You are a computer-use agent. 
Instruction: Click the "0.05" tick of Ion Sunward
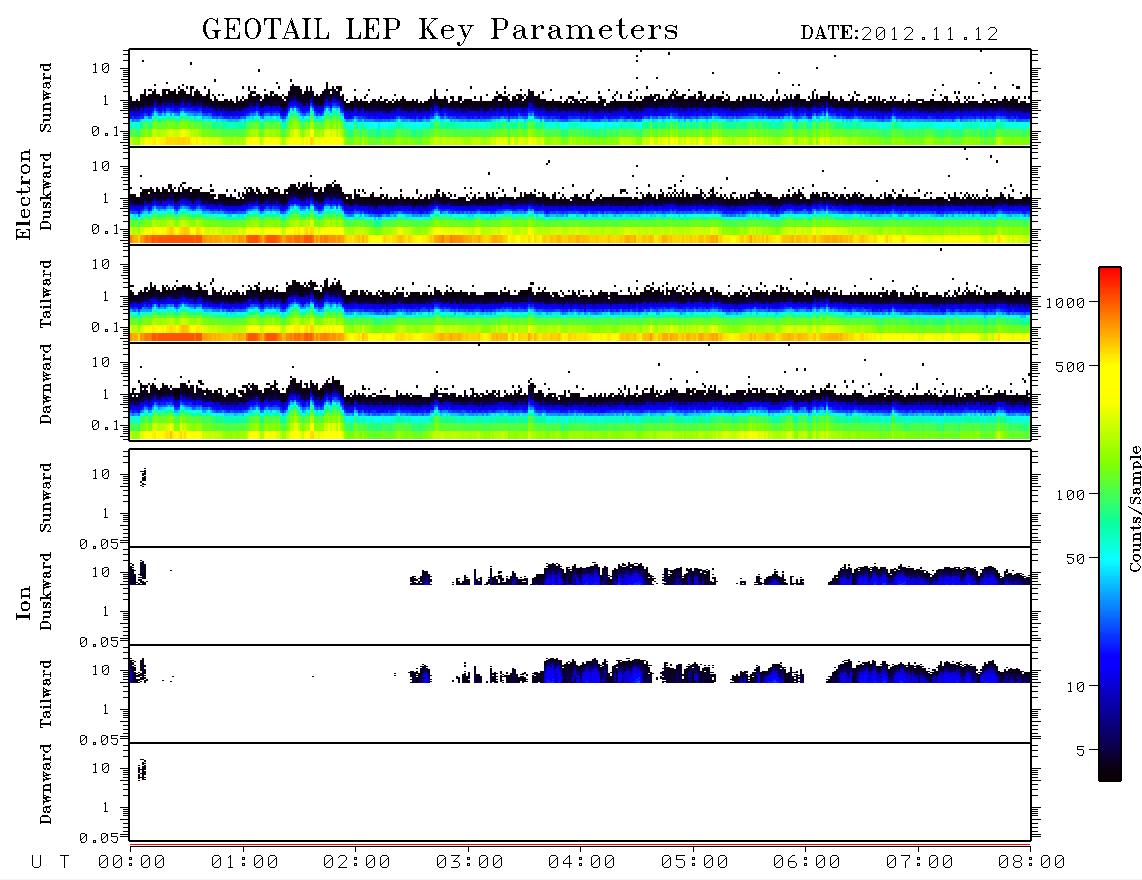click(99, 543)
